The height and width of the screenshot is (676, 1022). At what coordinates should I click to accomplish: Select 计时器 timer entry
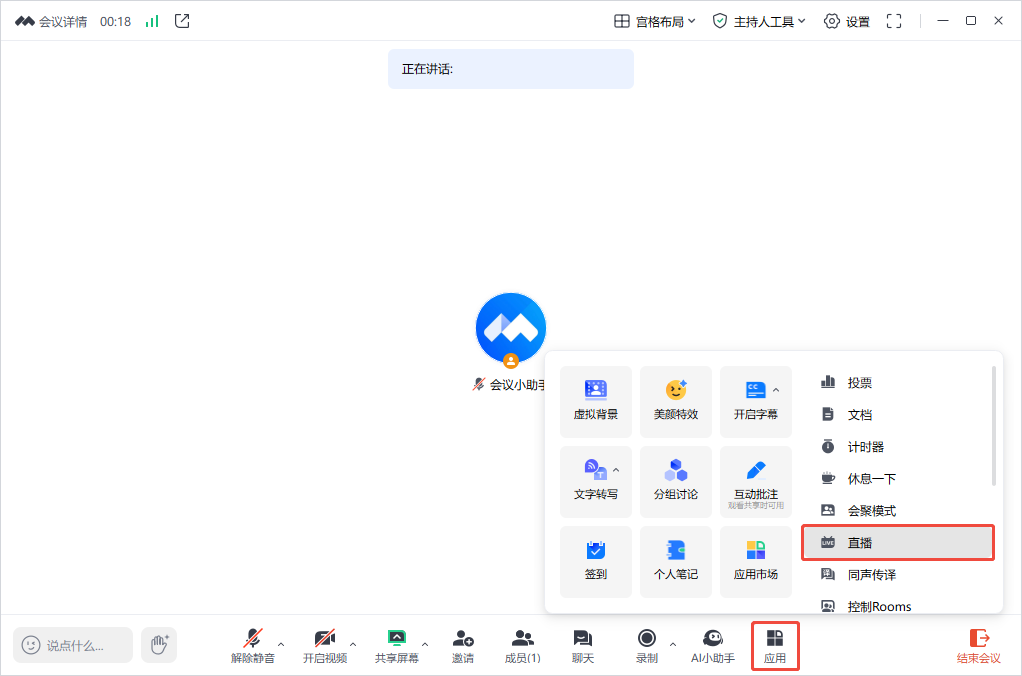(898, 447)
